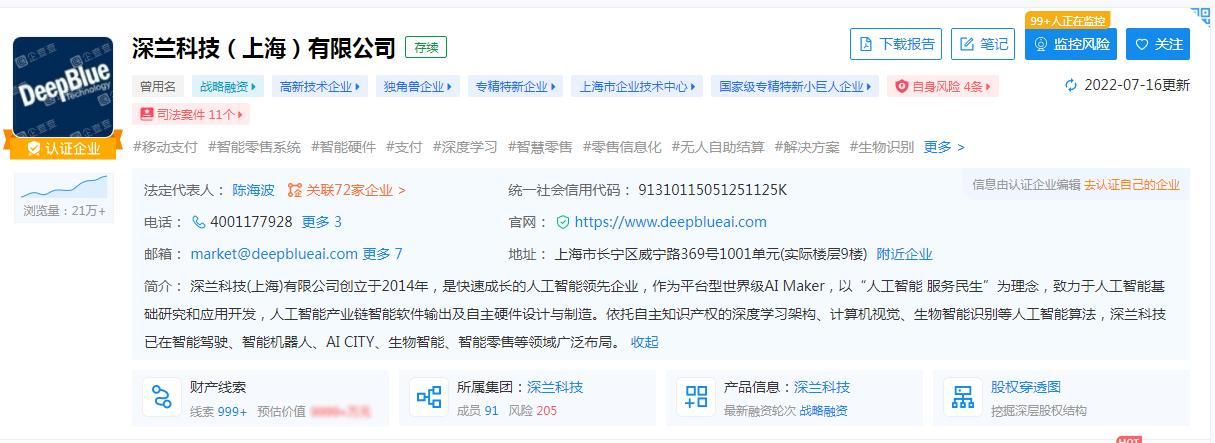Click the #生物识别 hashtag
Viewport: 1215px width, 443px height.
tap(882, 147)
